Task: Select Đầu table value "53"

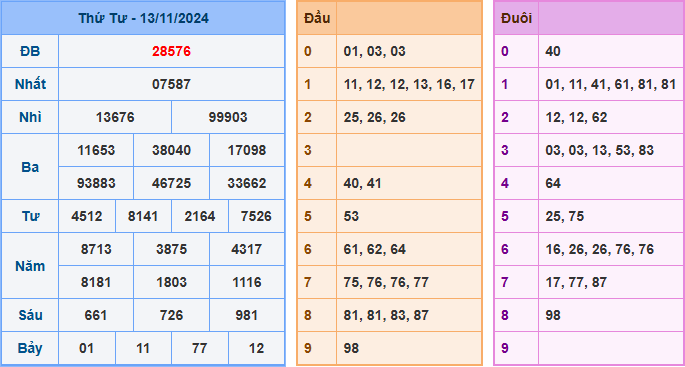Action: 351,216
